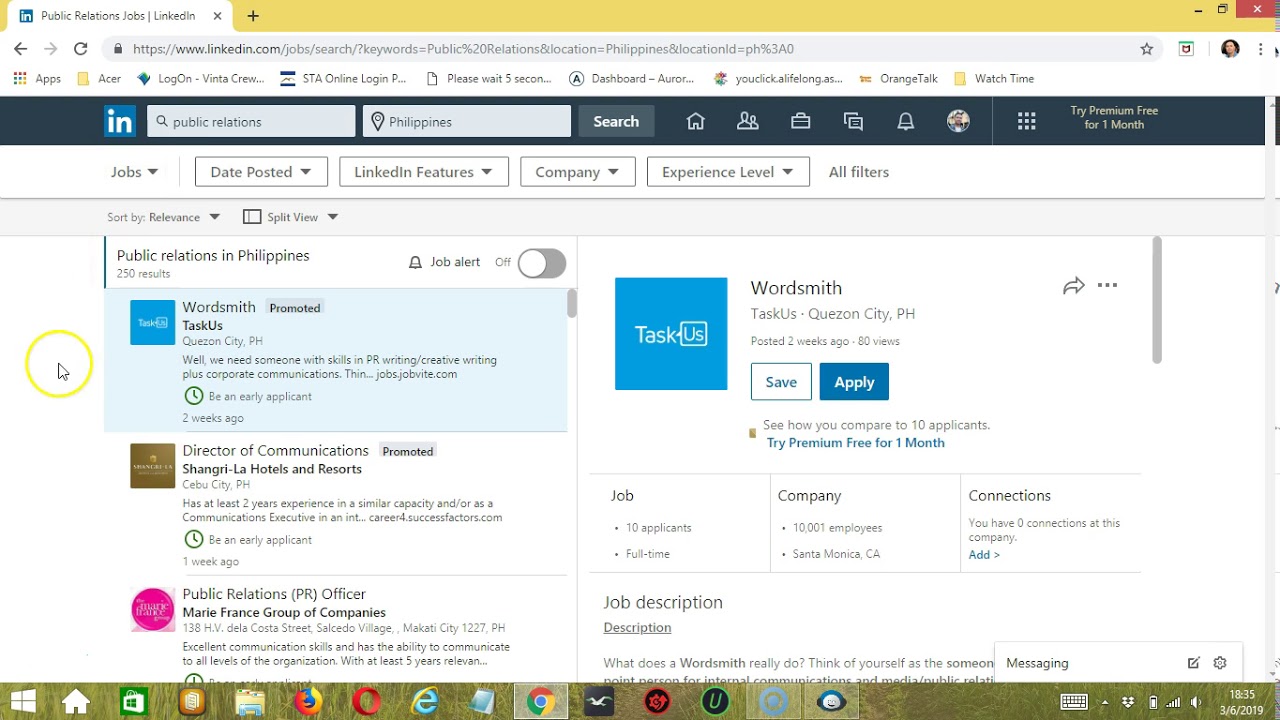Open the Split View dropdown
This screenshot has width=1280, height=720.
coord(291,217)
